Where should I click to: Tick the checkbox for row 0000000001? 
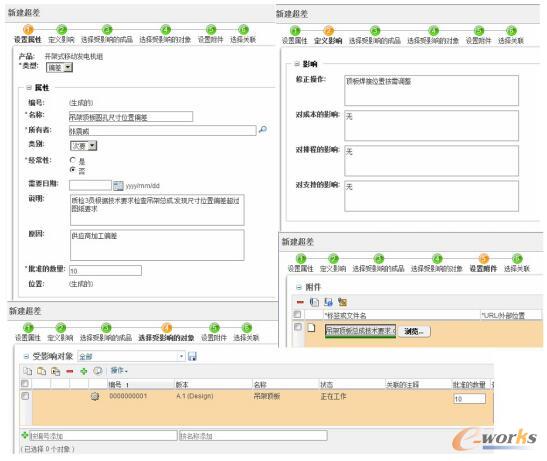tap(25, 396)
